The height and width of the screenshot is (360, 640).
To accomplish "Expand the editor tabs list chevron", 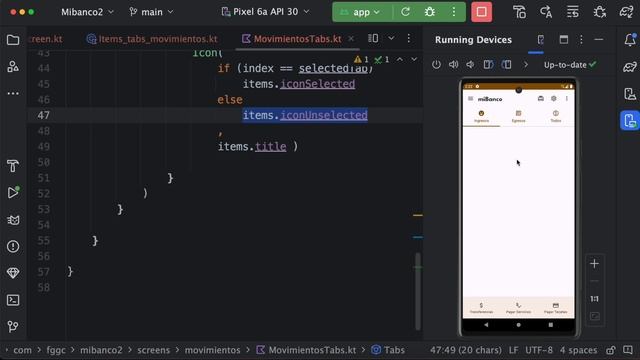I will [391, 38].
